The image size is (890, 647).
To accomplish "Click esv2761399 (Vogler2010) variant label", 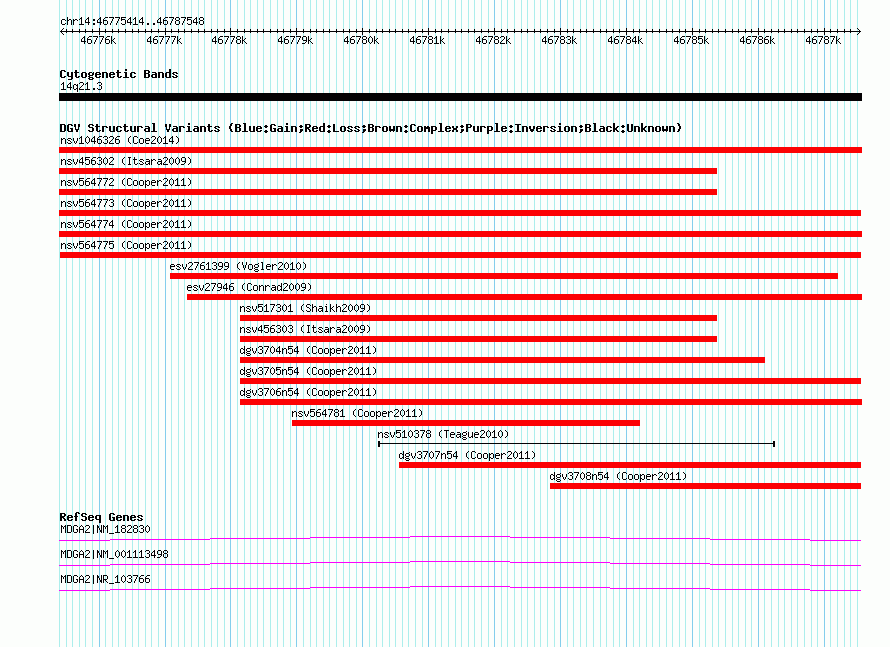I will pos(238,266).
